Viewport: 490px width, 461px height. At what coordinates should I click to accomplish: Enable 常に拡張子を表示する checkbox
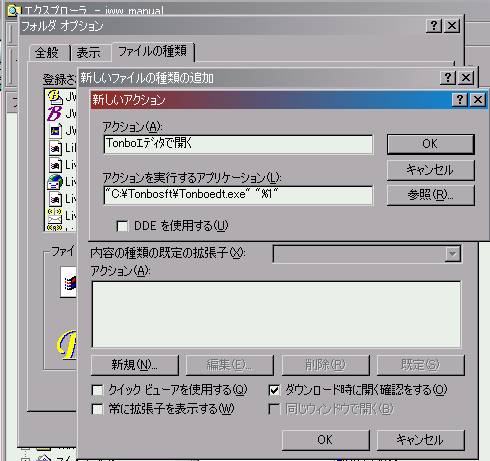tap(97, 409)
